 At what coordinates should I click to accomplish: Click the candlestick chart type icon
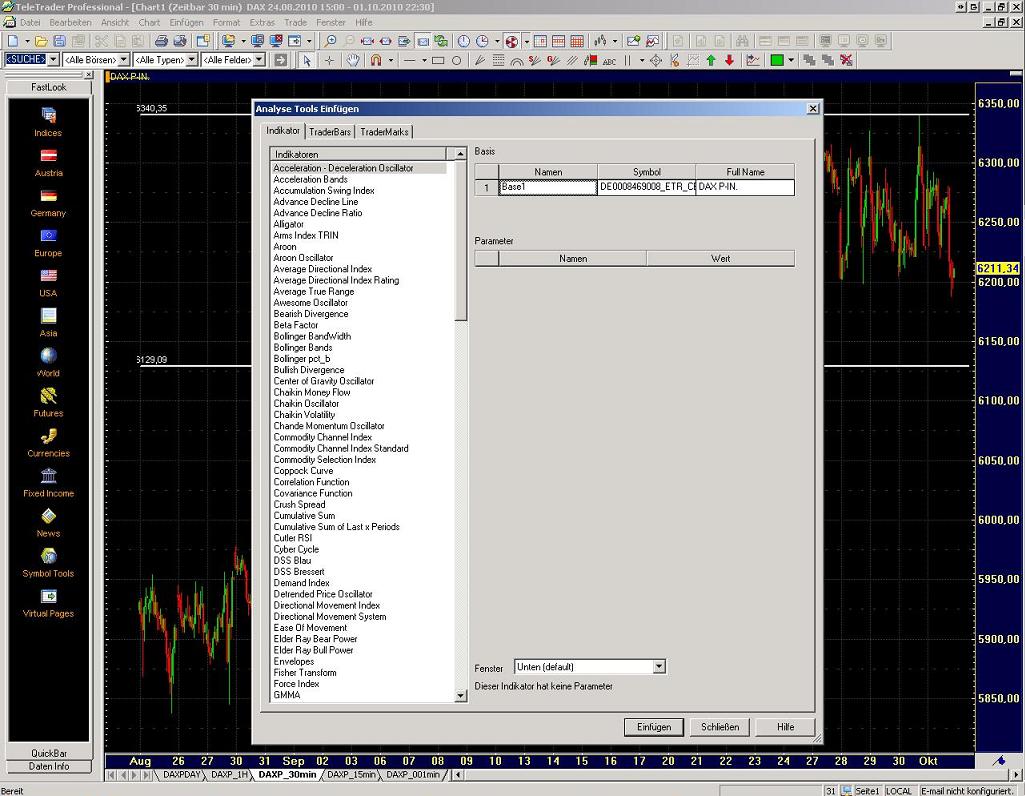[x=599, y=41]
